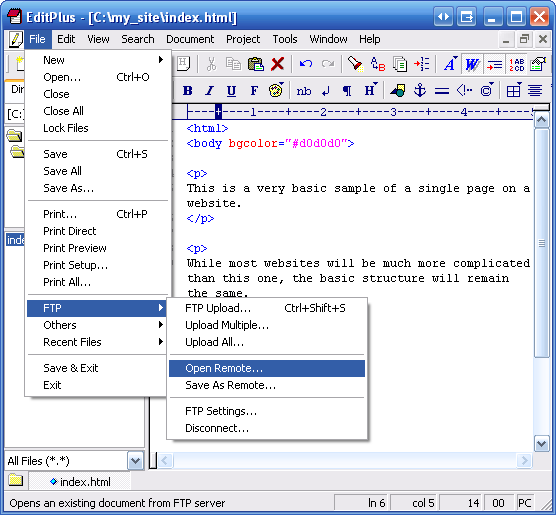Insert line break tag icon

pos(326,91)
